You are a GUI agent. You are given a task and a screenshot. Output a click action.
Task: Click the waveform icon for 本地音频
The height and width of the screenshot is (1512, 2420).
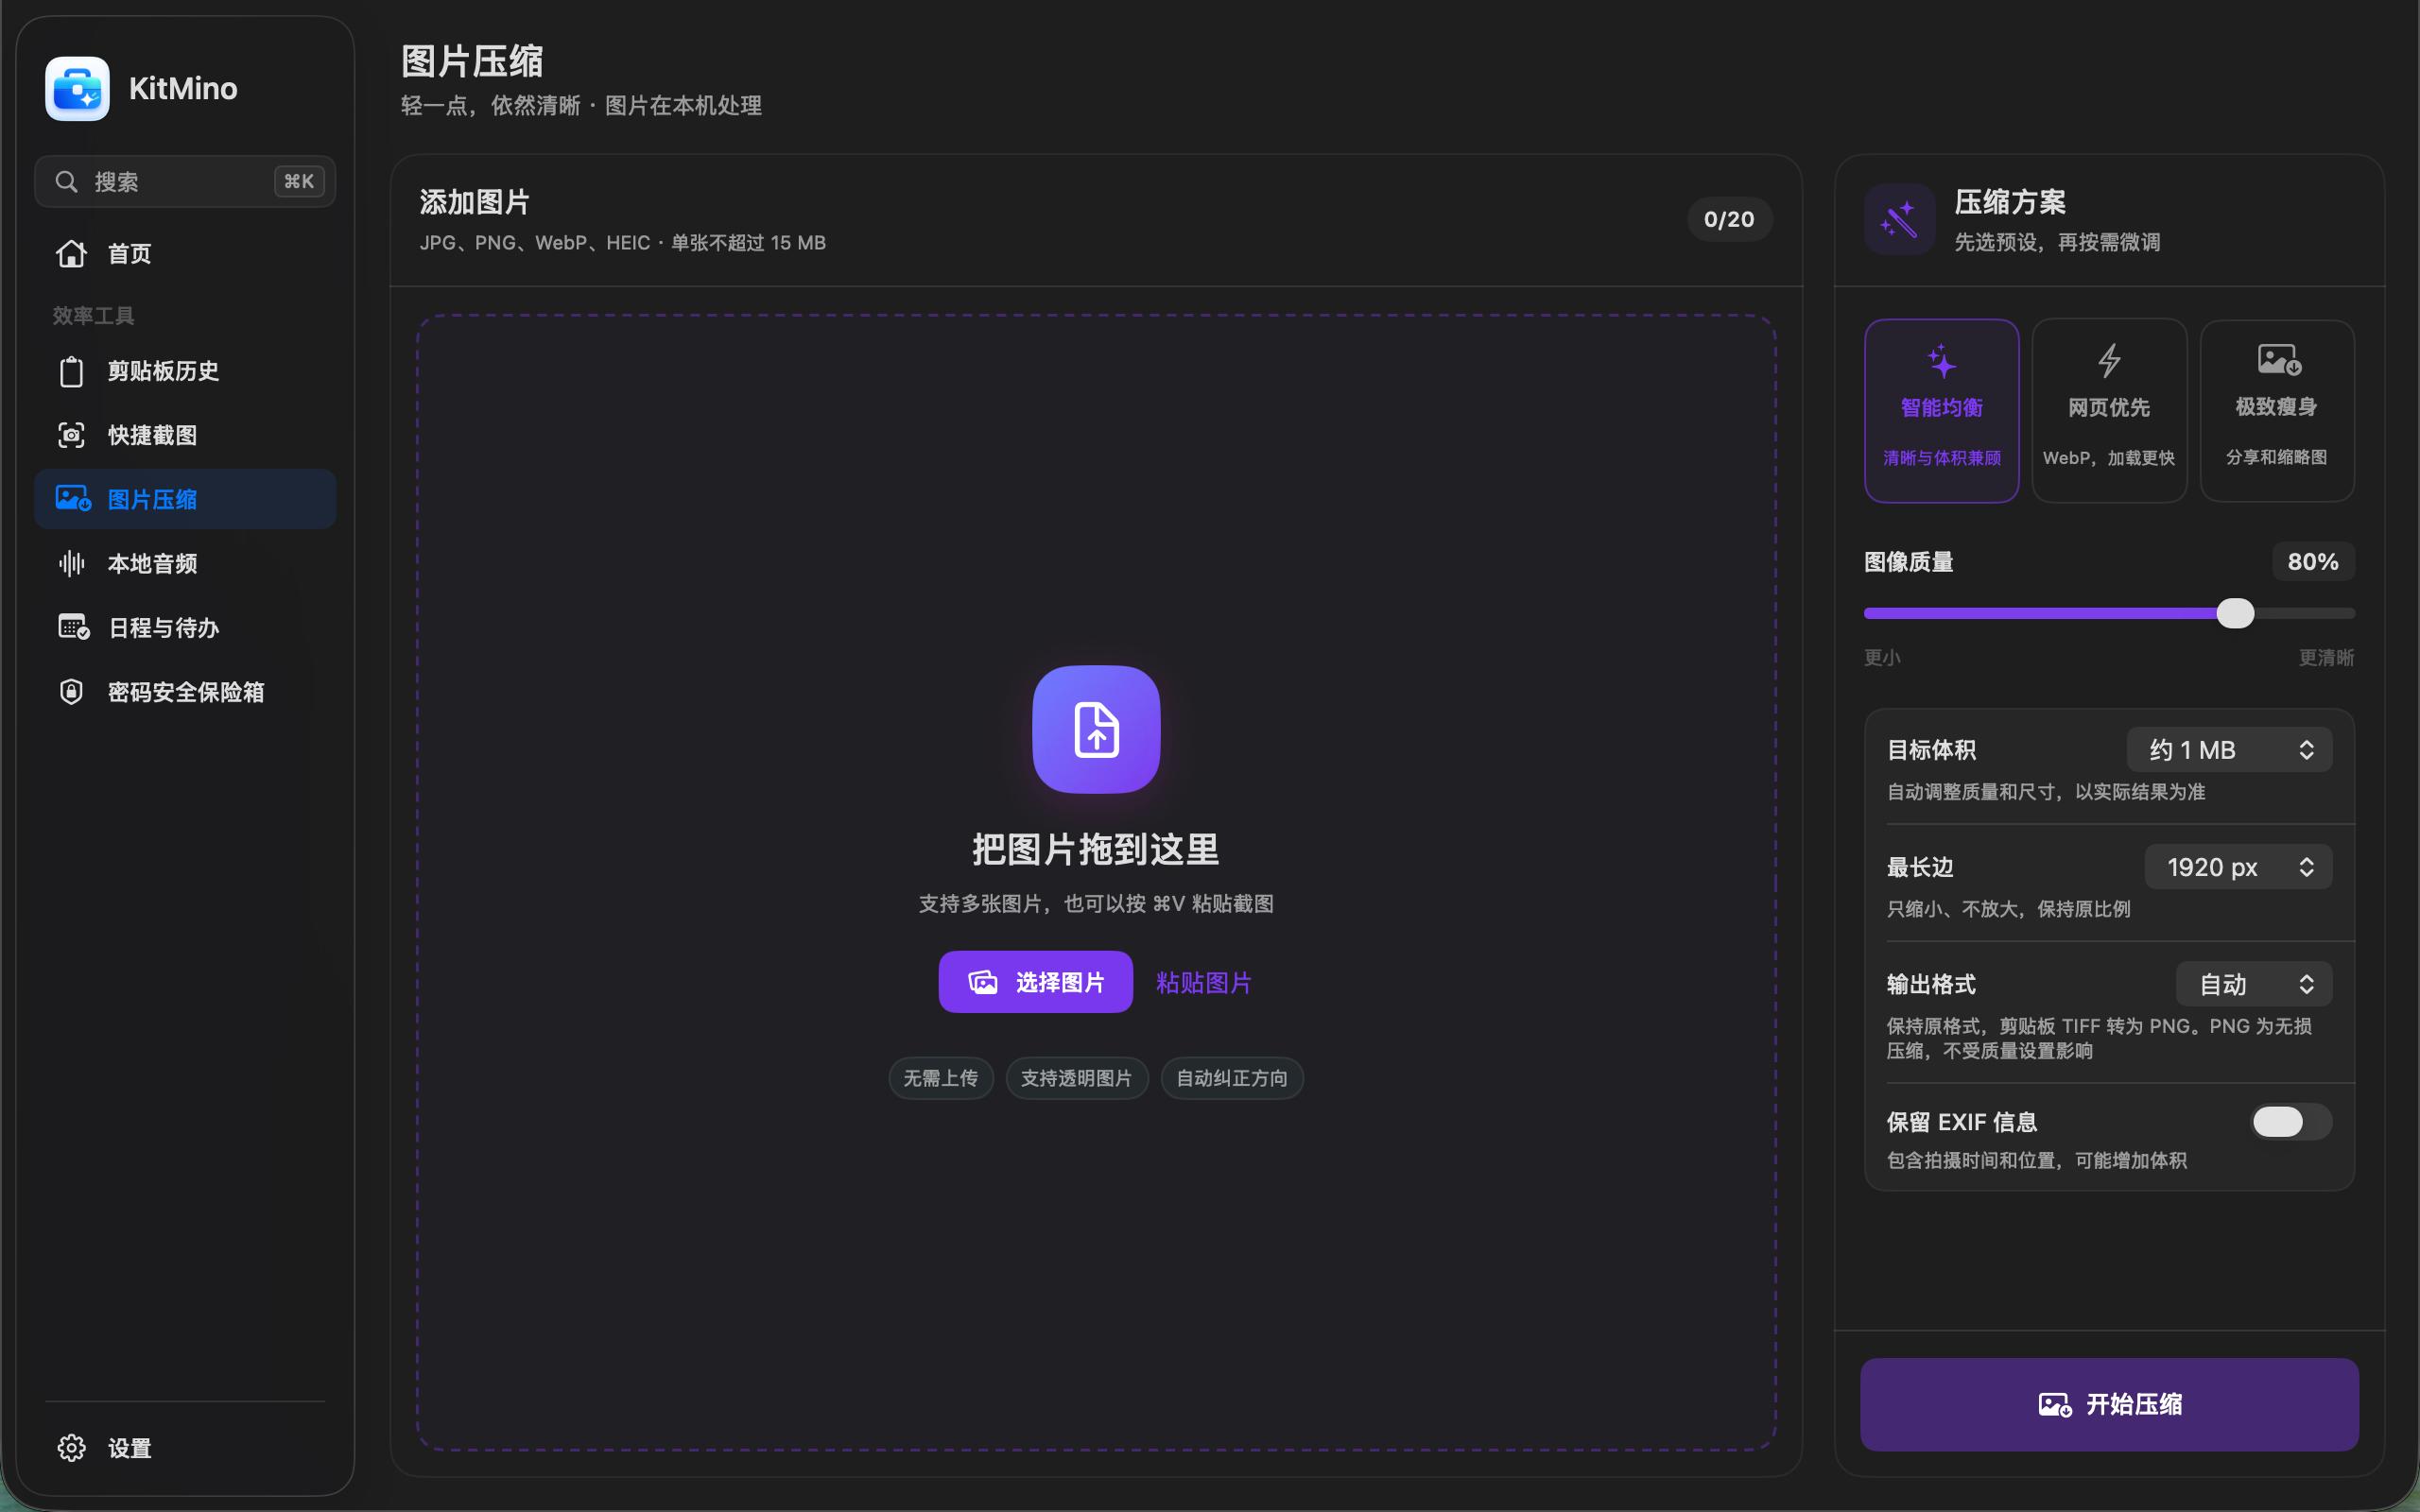tap(71, 563)
